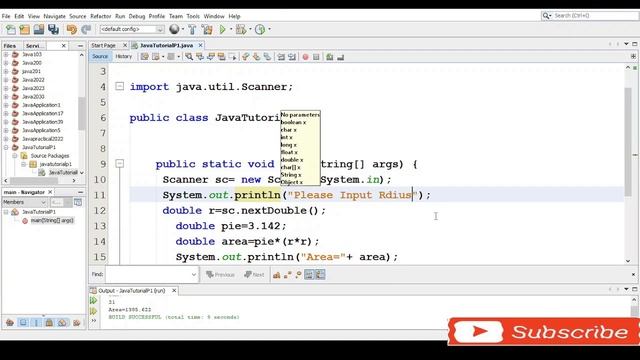Click the Re-run green arrows icon in the Output panel
This screenshot has width=640, height=360.
point(93,301)
